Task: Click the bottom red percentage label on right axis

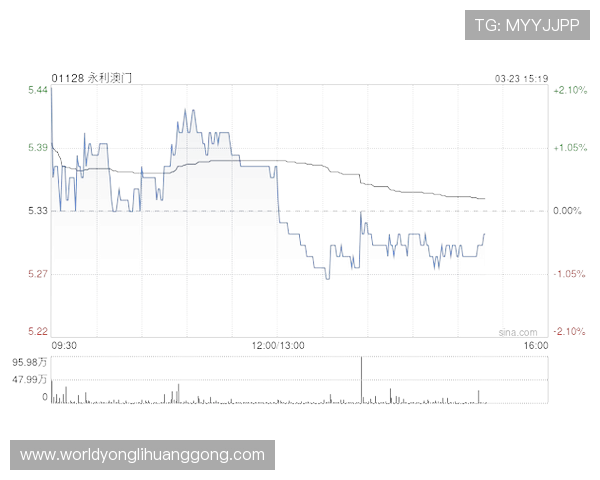Action: pos(569,330)
